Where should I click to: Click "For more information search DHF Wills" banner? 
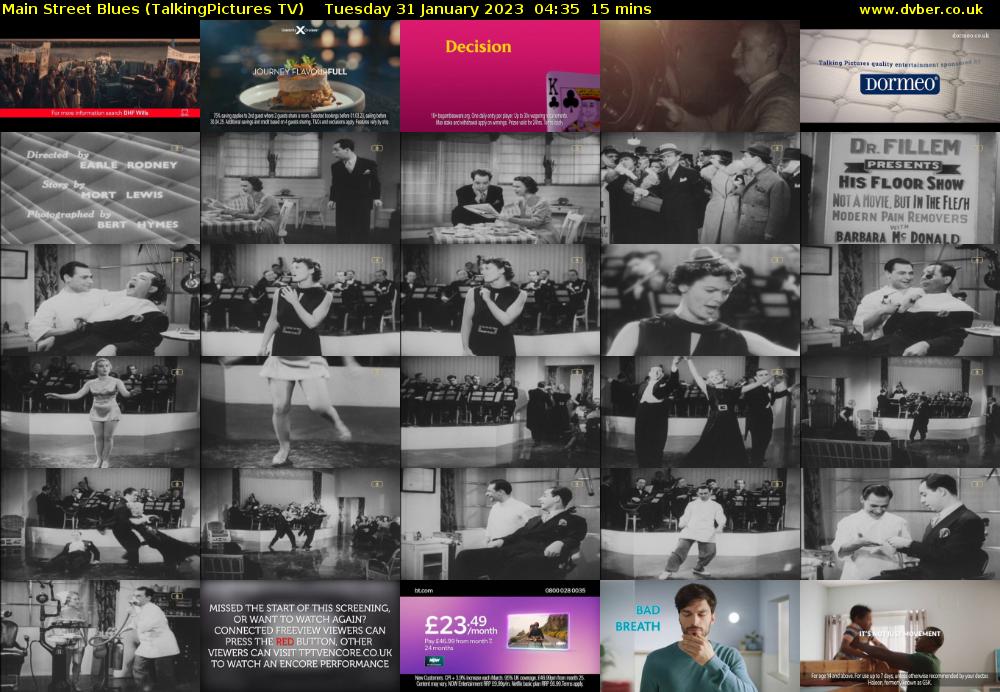(x=100, y=113)
